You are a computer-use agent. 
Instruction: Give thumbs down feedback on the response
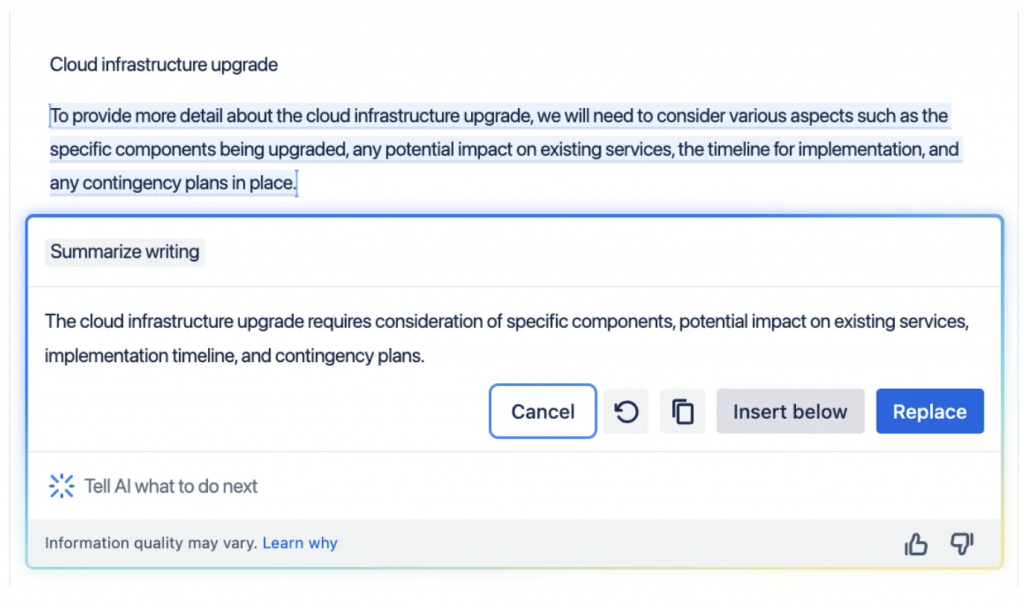(x=961, y=544)
